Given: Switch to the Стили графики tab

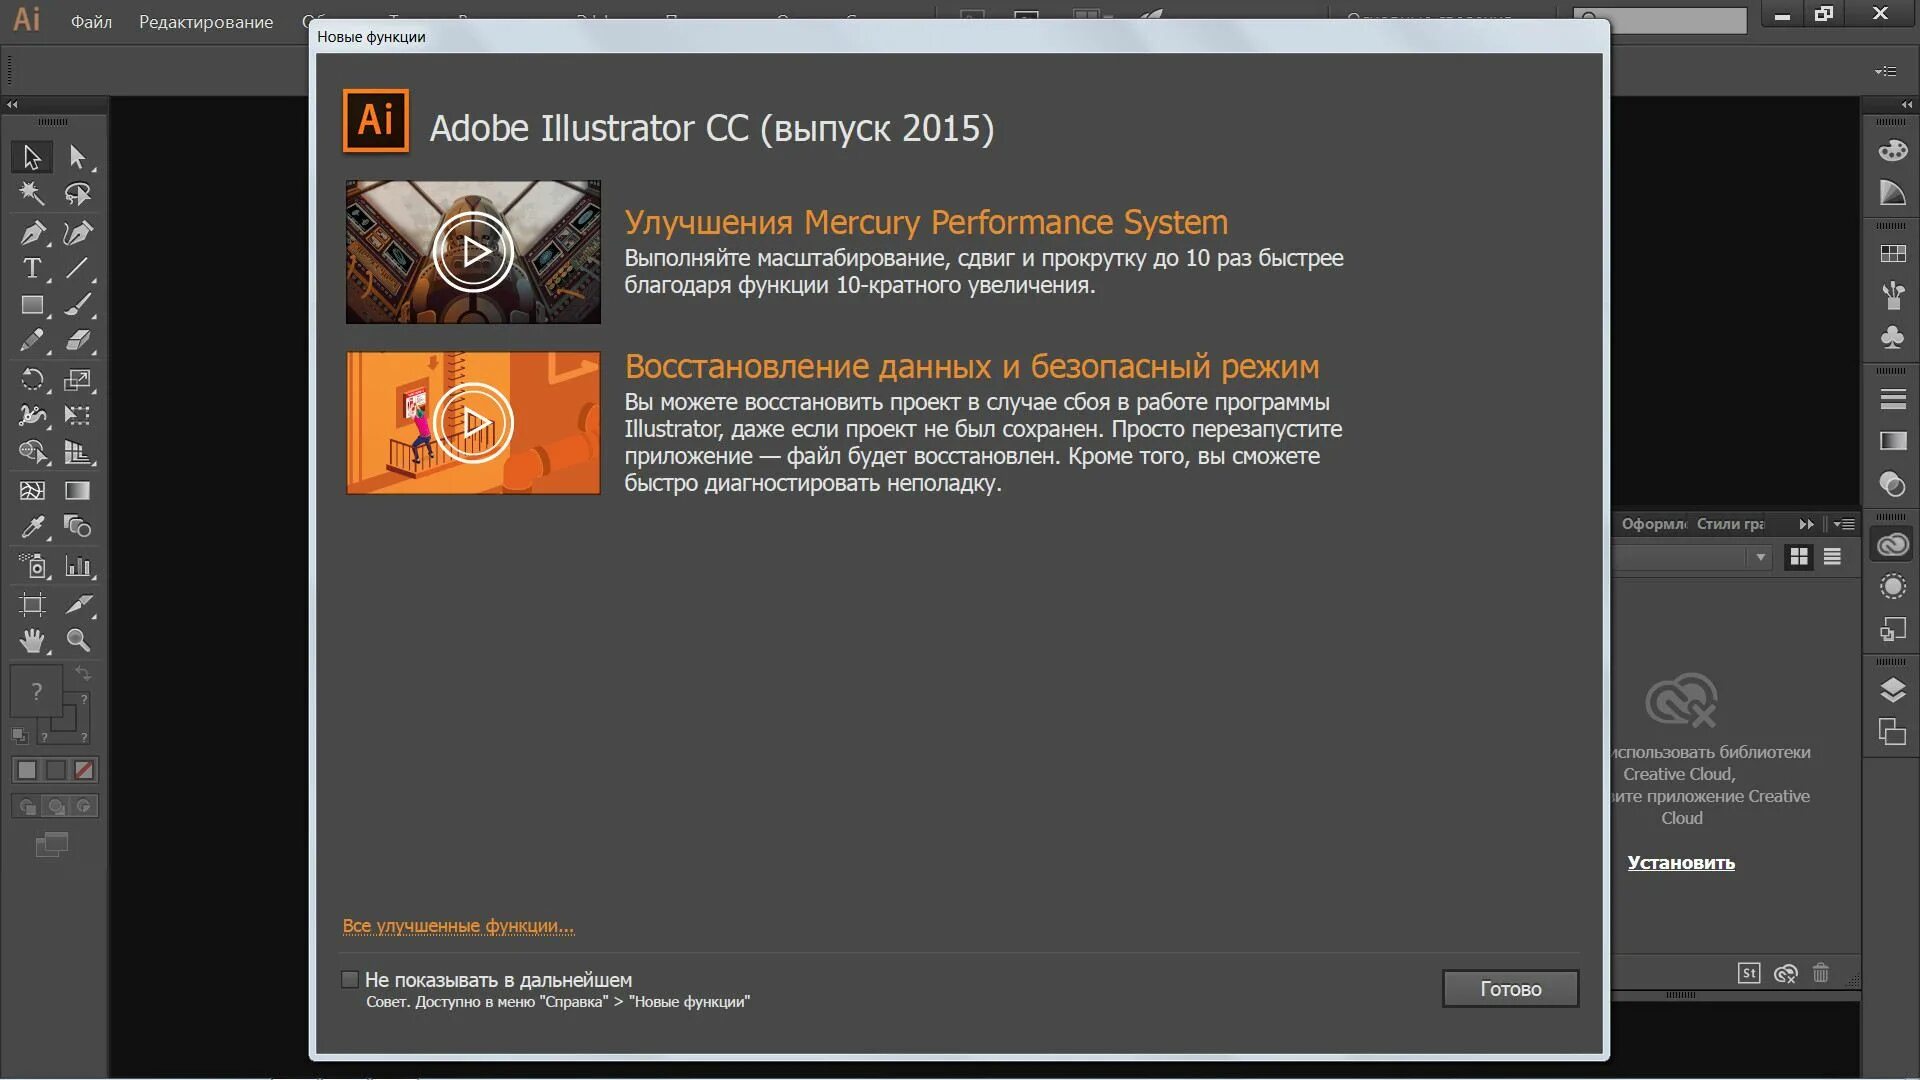Looking at the screenshot, I should [x=1730, y=524].
